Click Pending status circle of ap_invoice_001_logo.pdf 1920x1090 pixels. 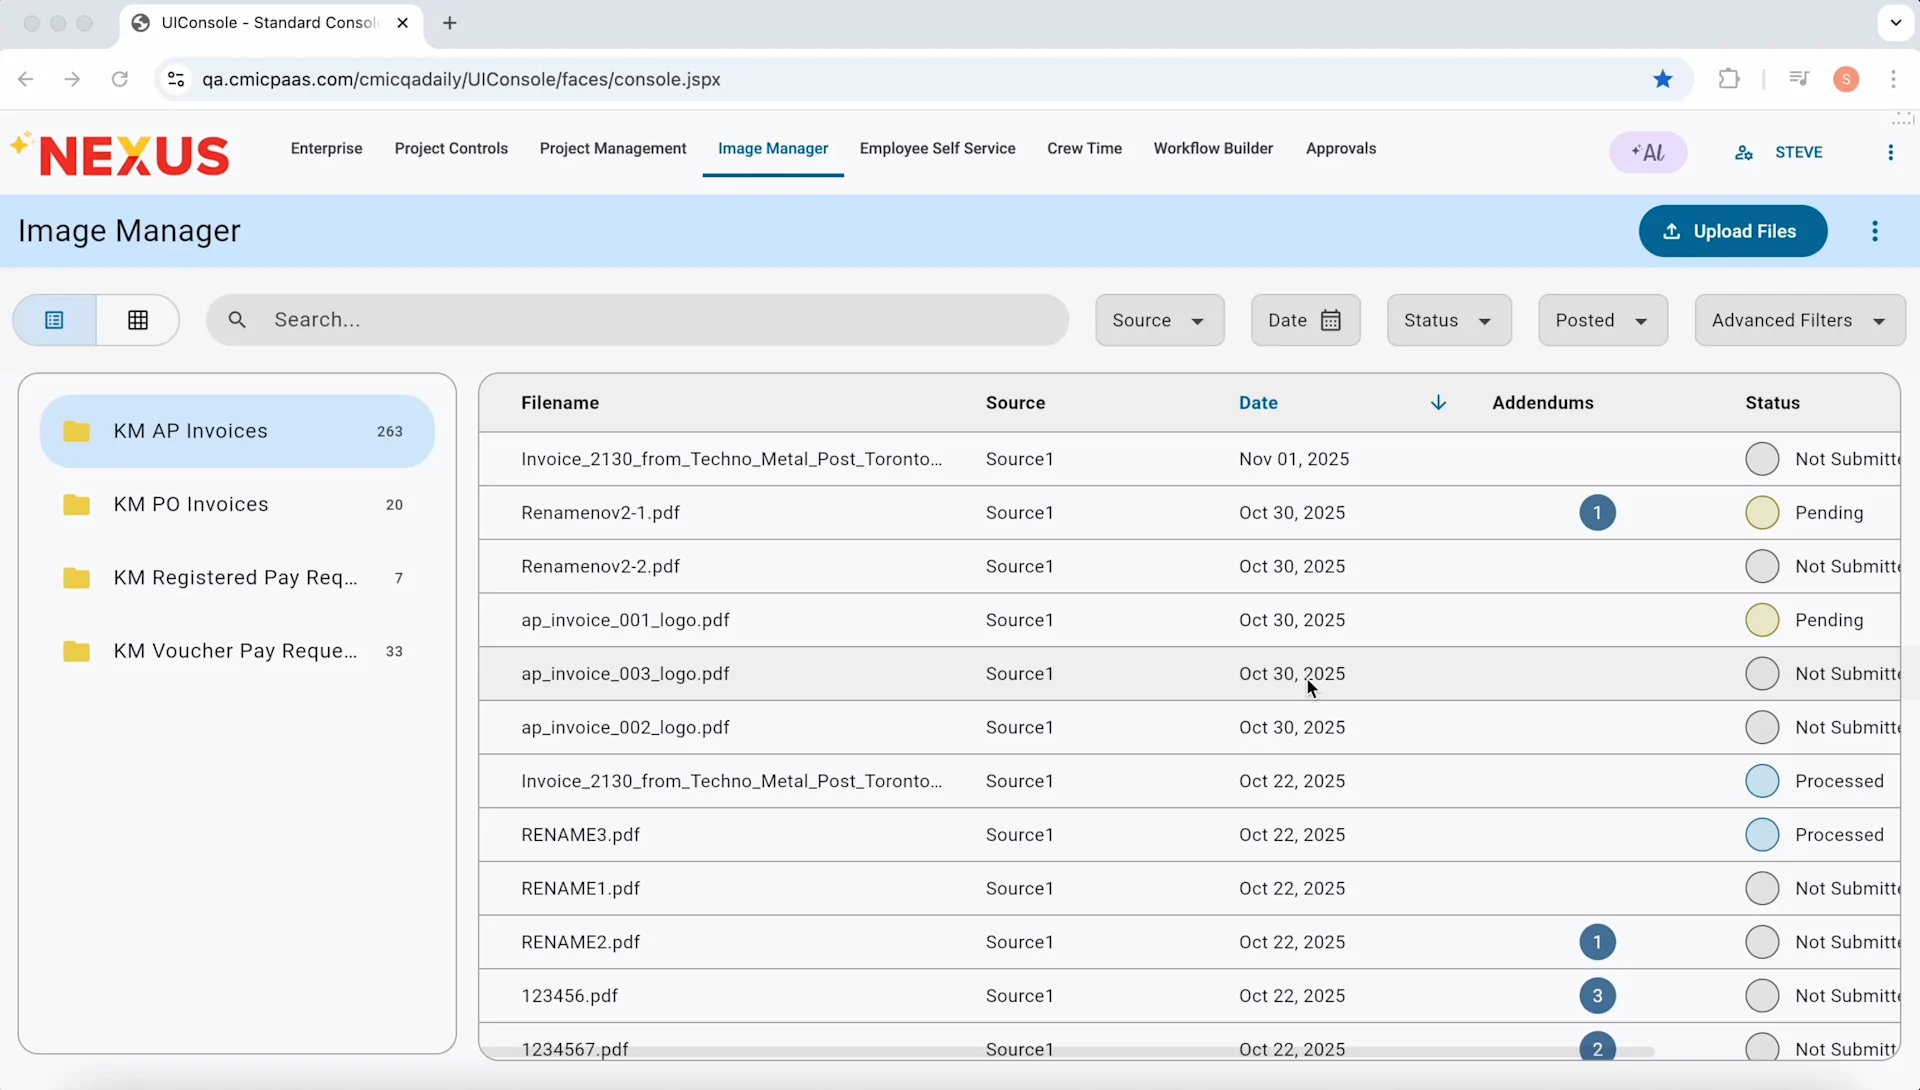point(1762,620)
